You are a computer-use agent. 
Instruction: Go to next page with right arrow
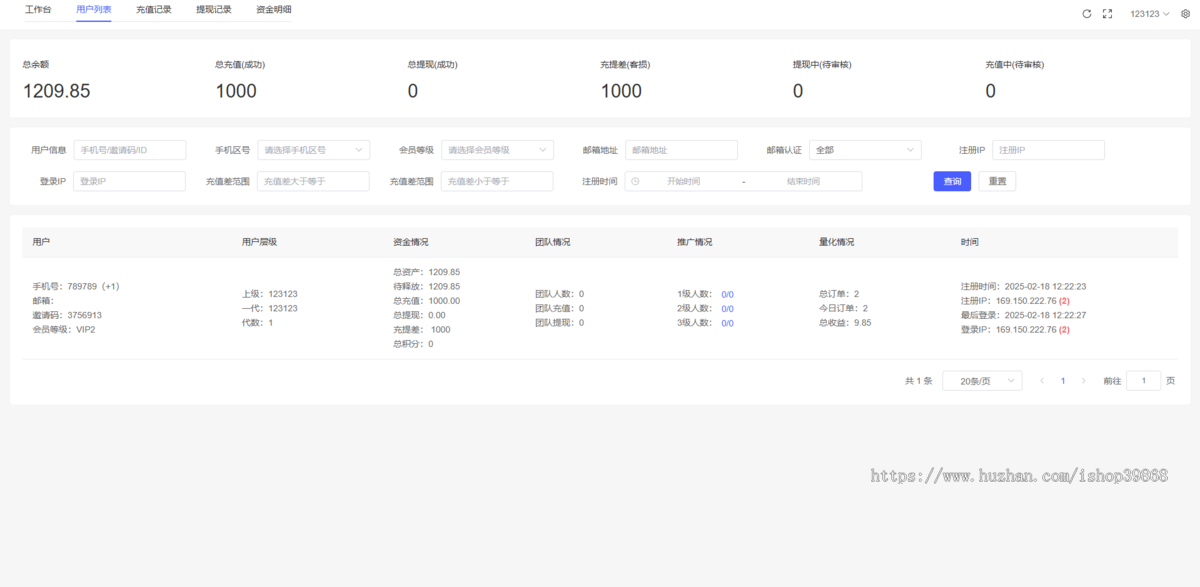coord(1084,380)
